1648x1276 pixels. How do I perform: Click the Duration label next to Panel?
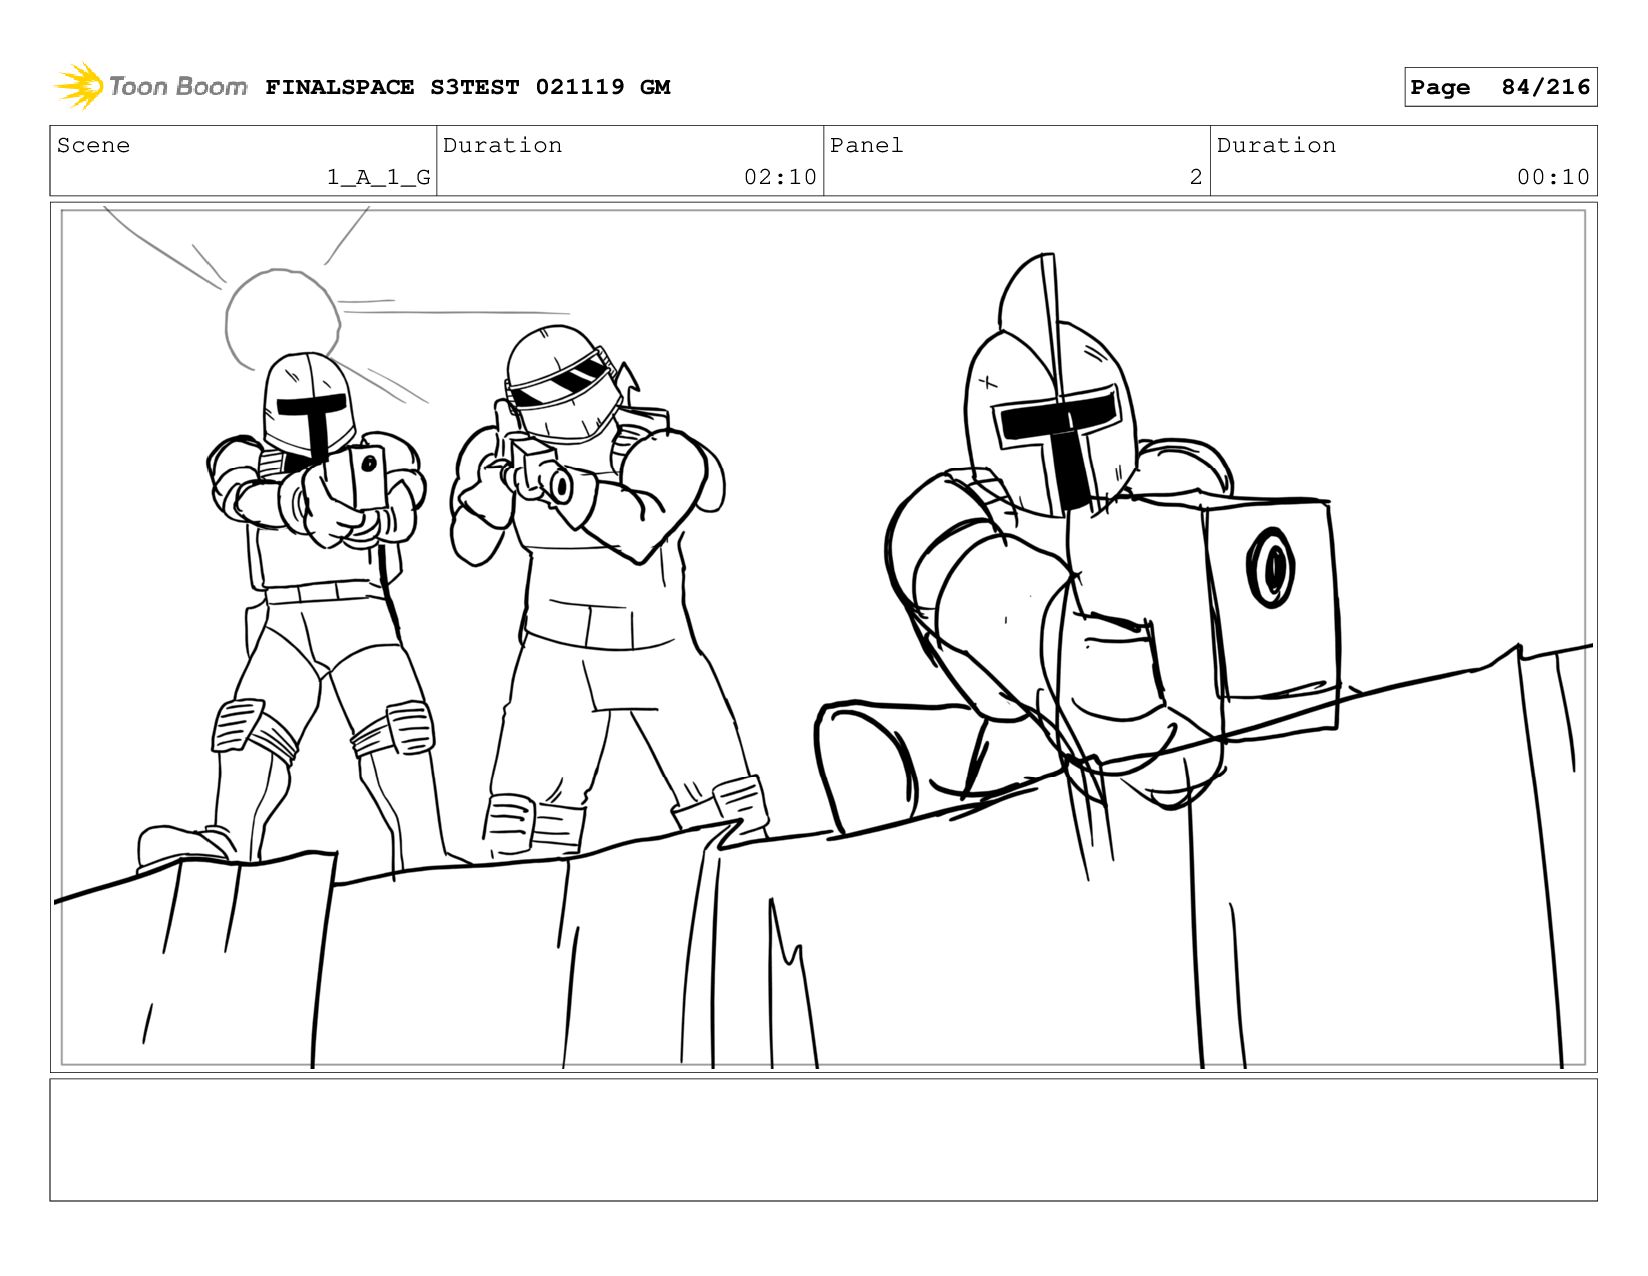[x=1276, y=145]
